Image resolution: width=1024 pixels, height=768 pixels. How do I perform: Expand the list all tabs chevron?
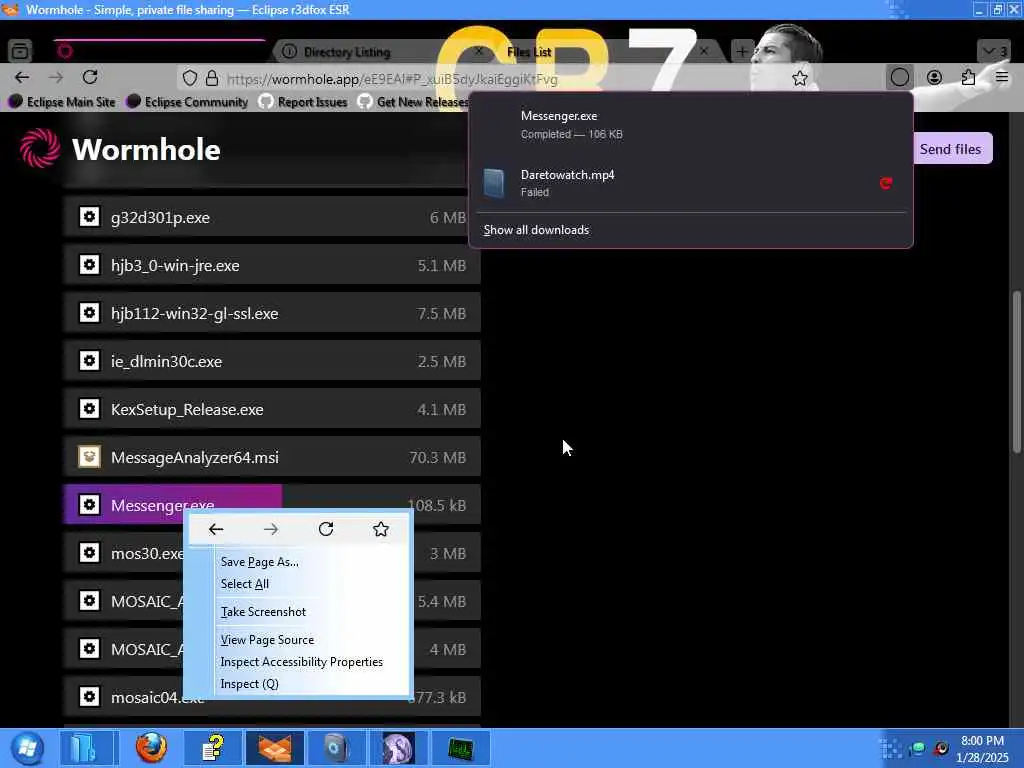994,51
